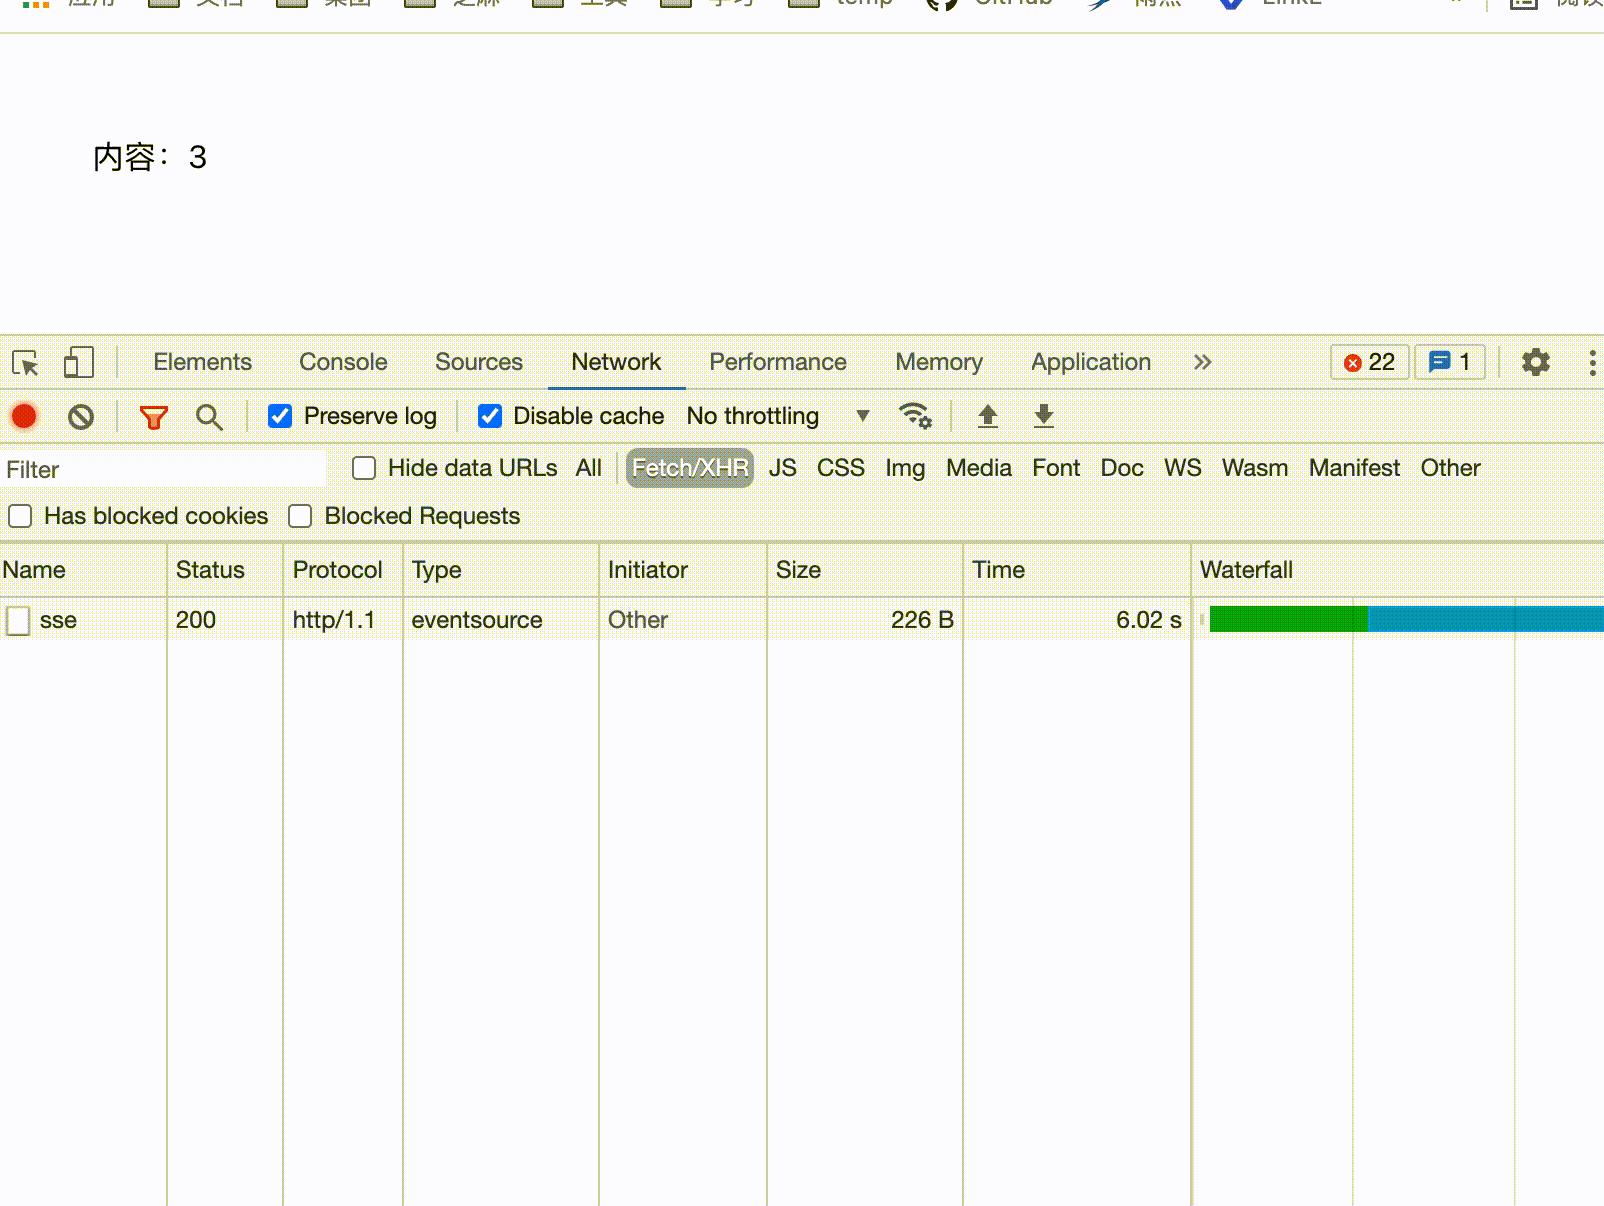This screenshot has width=1604, height=1206.
Task: Filter requests by WS
Action: [x=1183, y=468]
